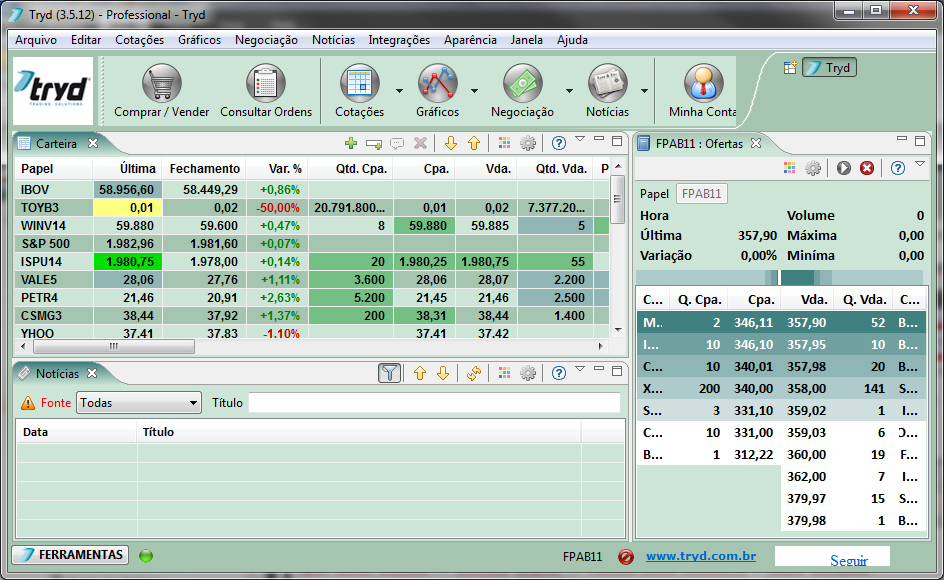Click the Gráficos chart icon in toolbar
The height and width of the screenshot is (580, 944).
point(438,83)
